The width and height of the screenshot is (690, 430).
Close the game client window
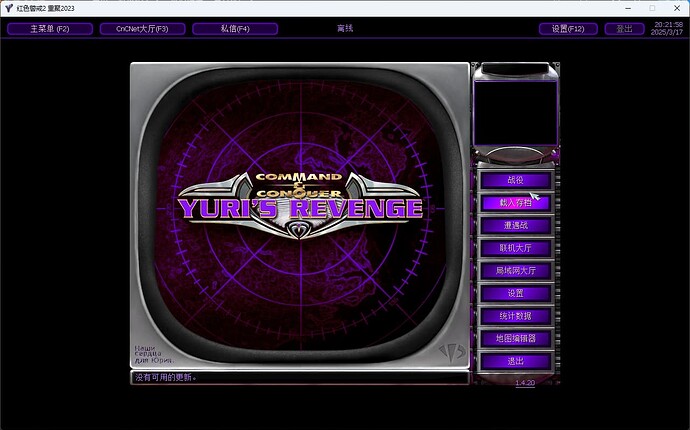pos(677,8)
